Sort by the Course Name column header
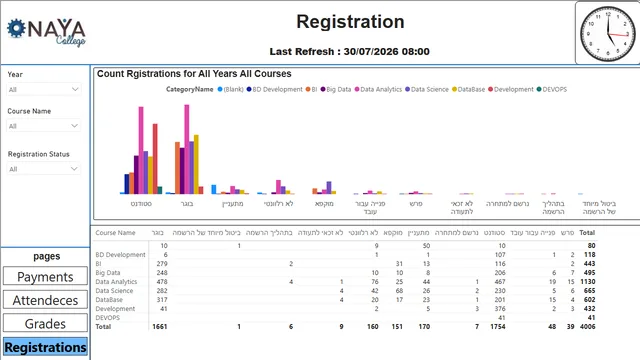This screenshot has width=640, height=360. click(115, 233)
